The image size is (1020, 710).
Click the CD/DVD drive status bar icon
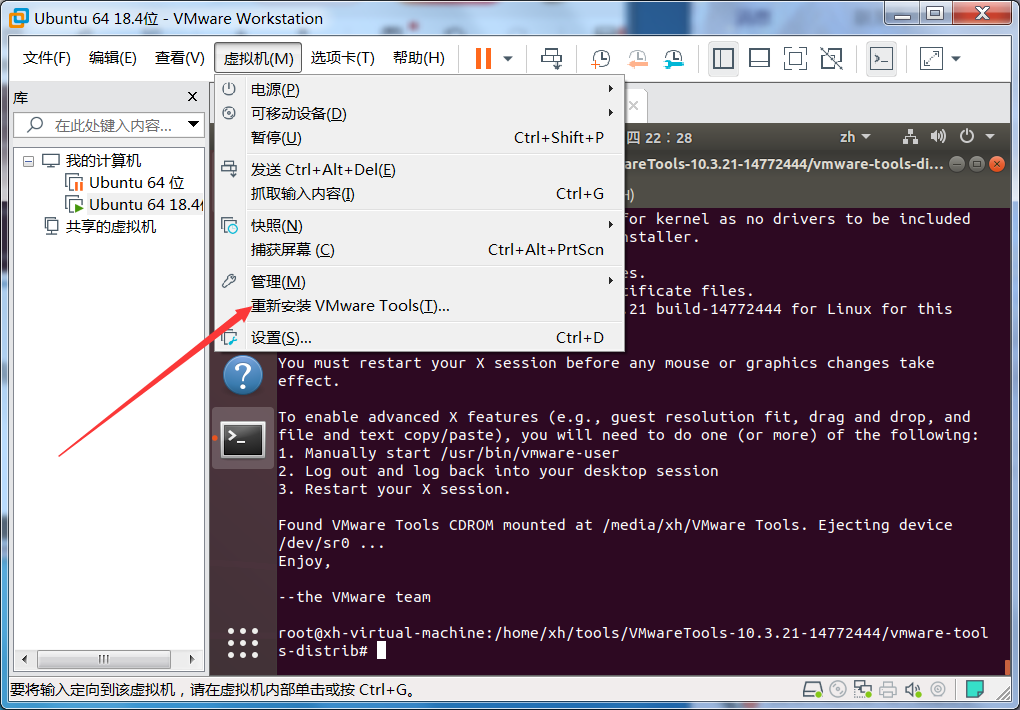point(838,689)
